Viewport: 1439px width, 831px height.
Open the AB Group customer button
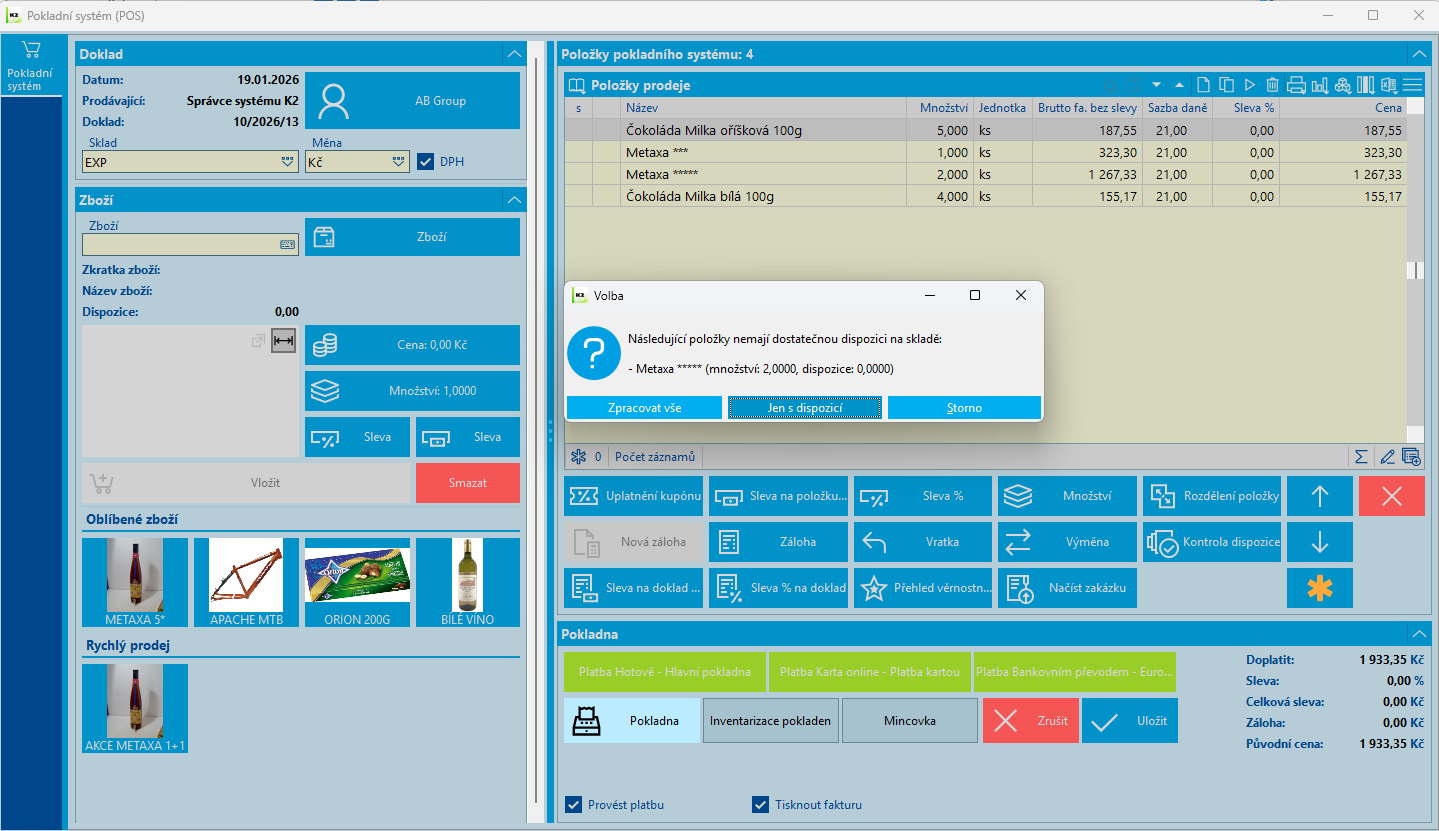pyautogui.click(x=412, y=101)
